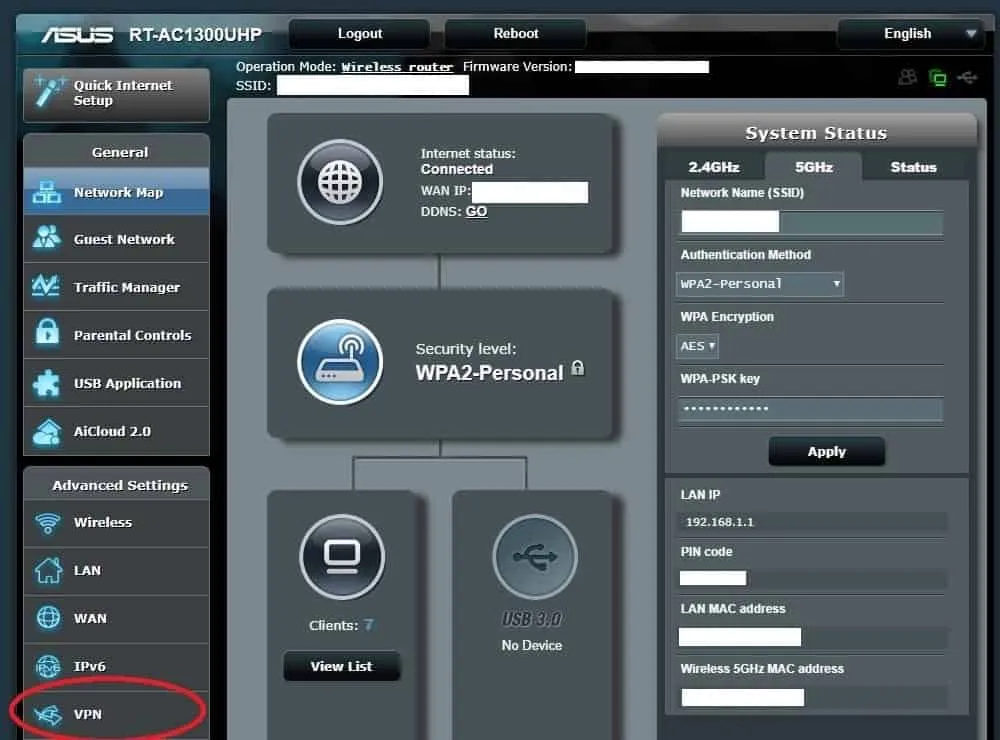The height and width of the screenshot is (740, 1000).
Task: Switch to the 5GHz tab
Action: coord(814,167)
